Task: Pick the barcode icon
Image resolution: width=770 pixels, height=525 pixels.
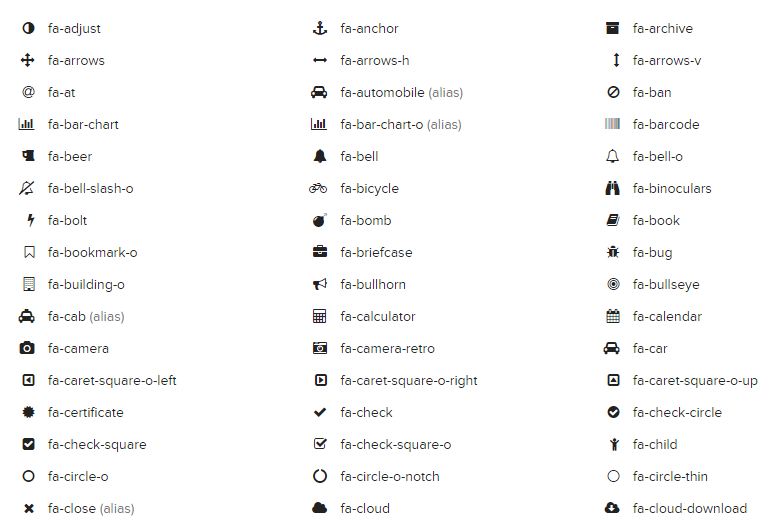Action: point(613,124)
